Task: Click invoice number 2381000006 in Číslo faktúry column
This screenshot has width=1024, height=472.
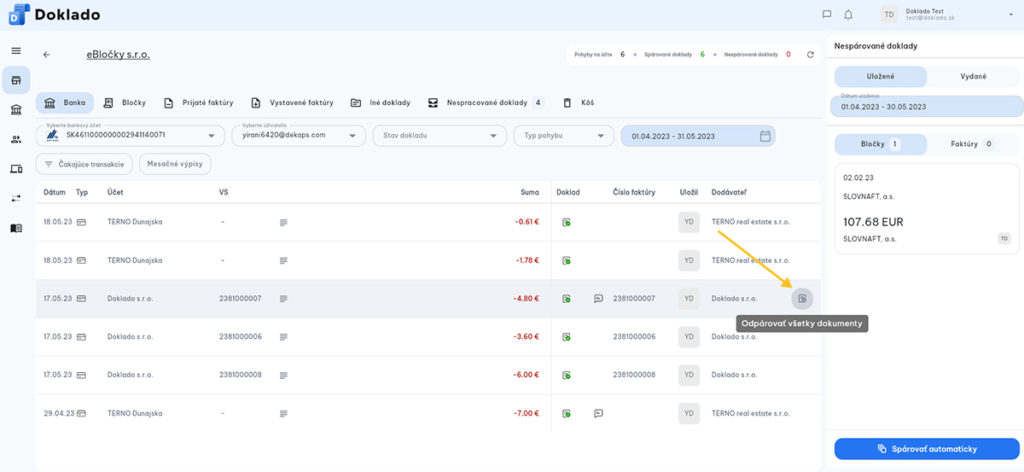Action: click(x=634, y=337)
